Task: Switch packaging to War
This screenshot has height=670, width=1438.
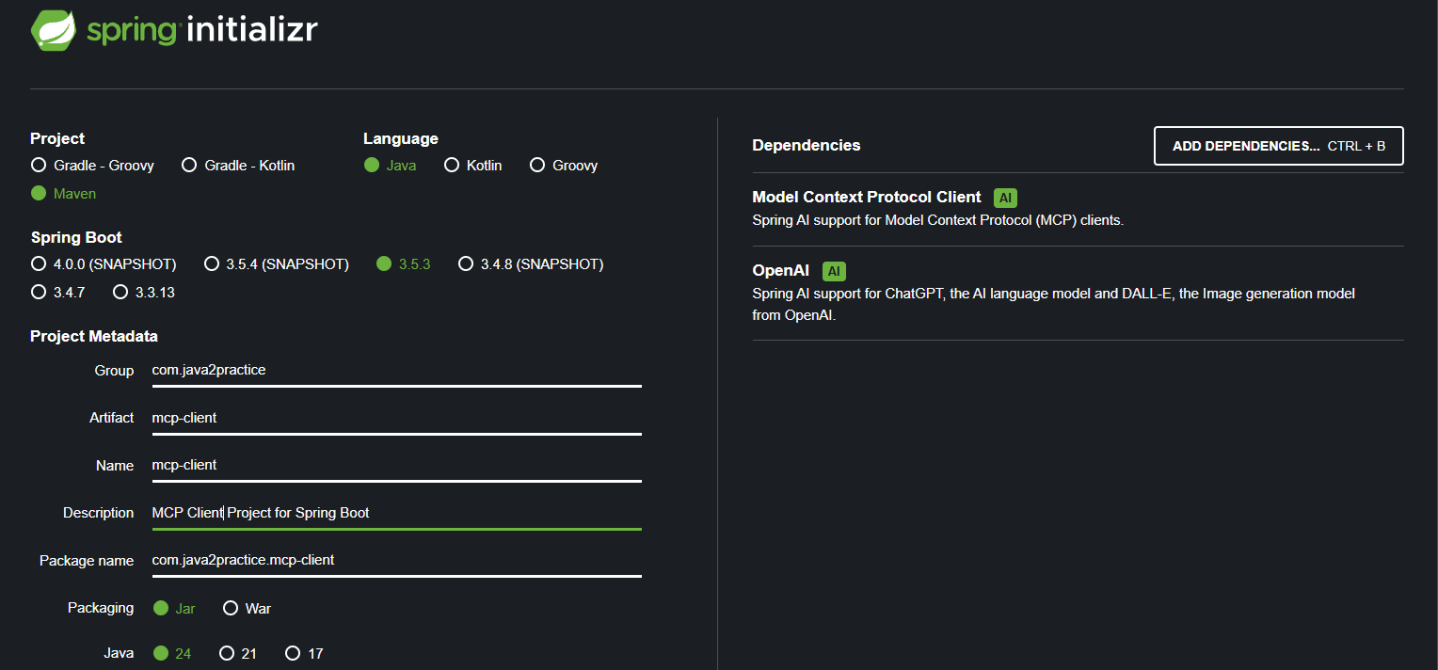Action: tap(231, 608)
